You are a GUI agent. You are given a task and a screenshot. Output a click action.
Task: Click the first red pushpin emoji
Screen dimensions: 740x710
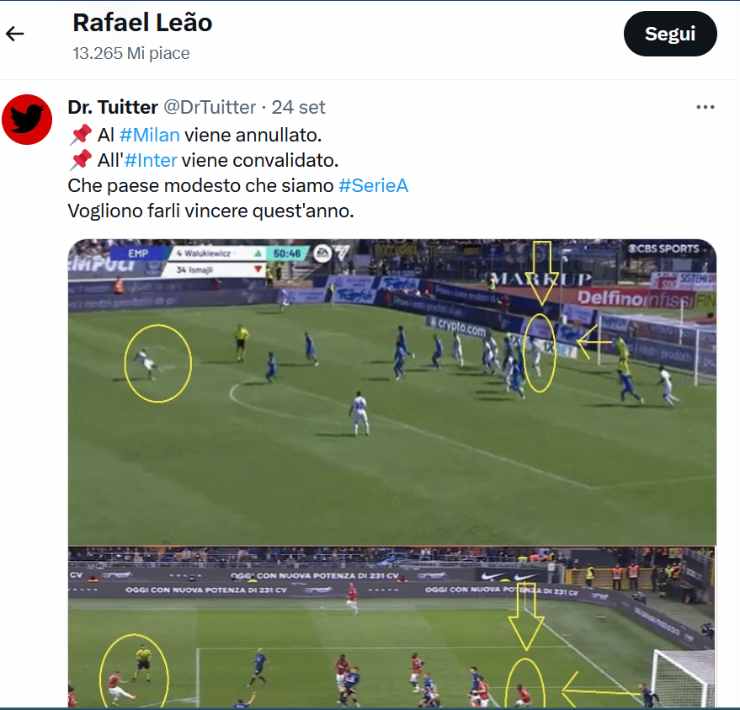click(x=81, y=135)
